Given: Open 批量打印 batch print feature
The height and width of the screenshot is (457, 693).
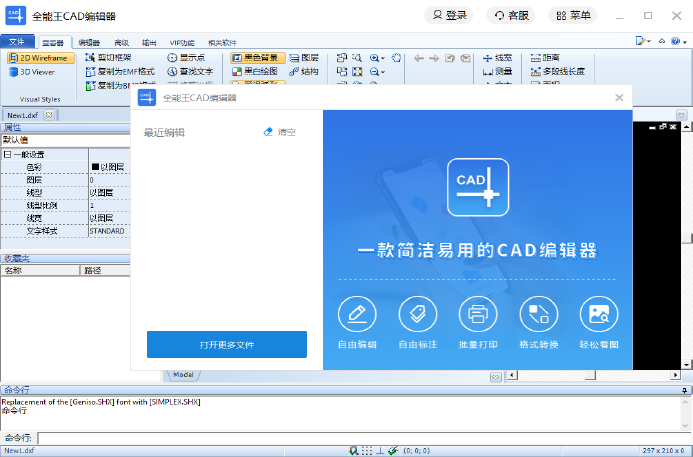Looking at the screenshot, I should [x=478, y=314].
